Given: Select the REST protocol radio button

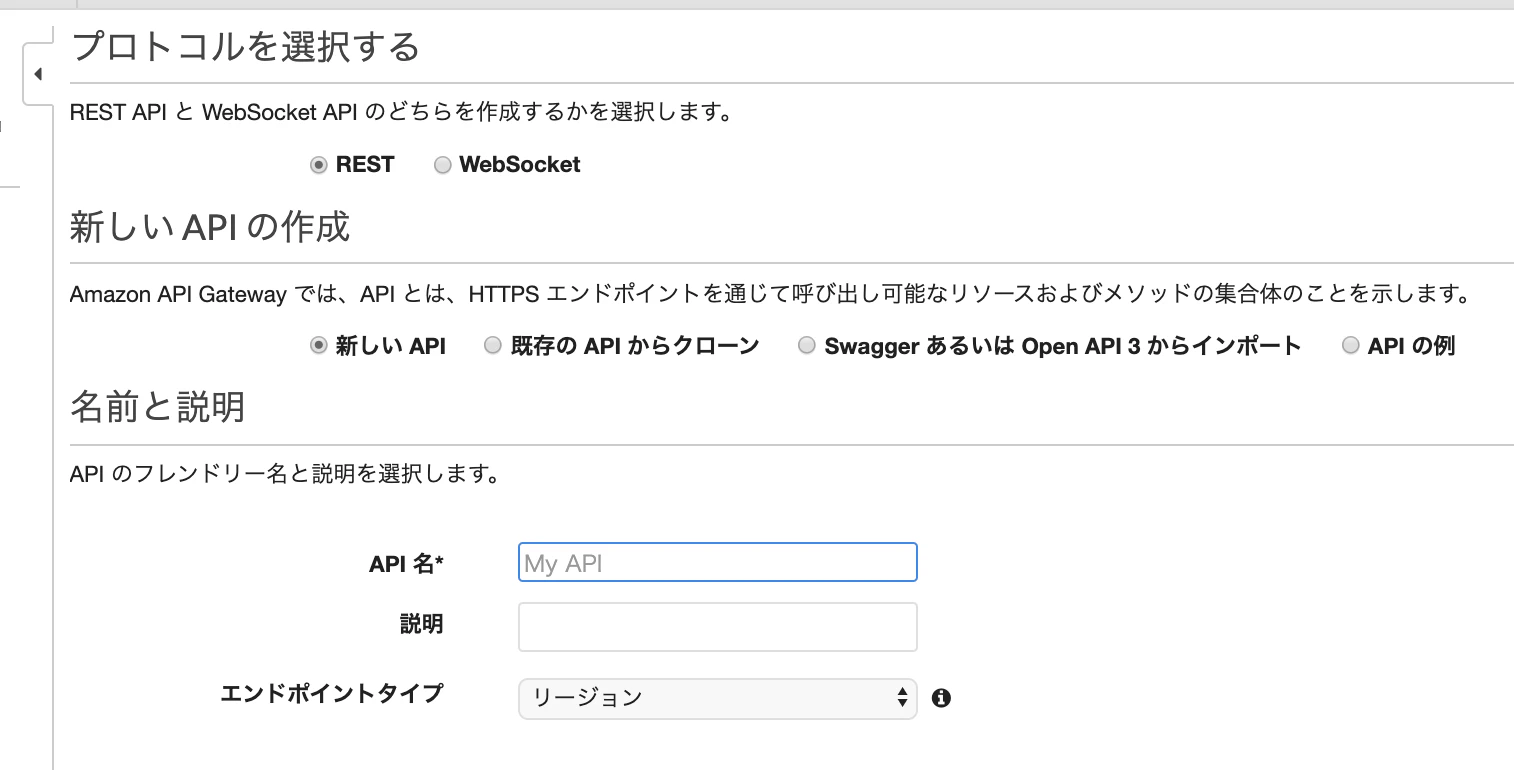Looking at the screenshot, I should pos(319,166).
